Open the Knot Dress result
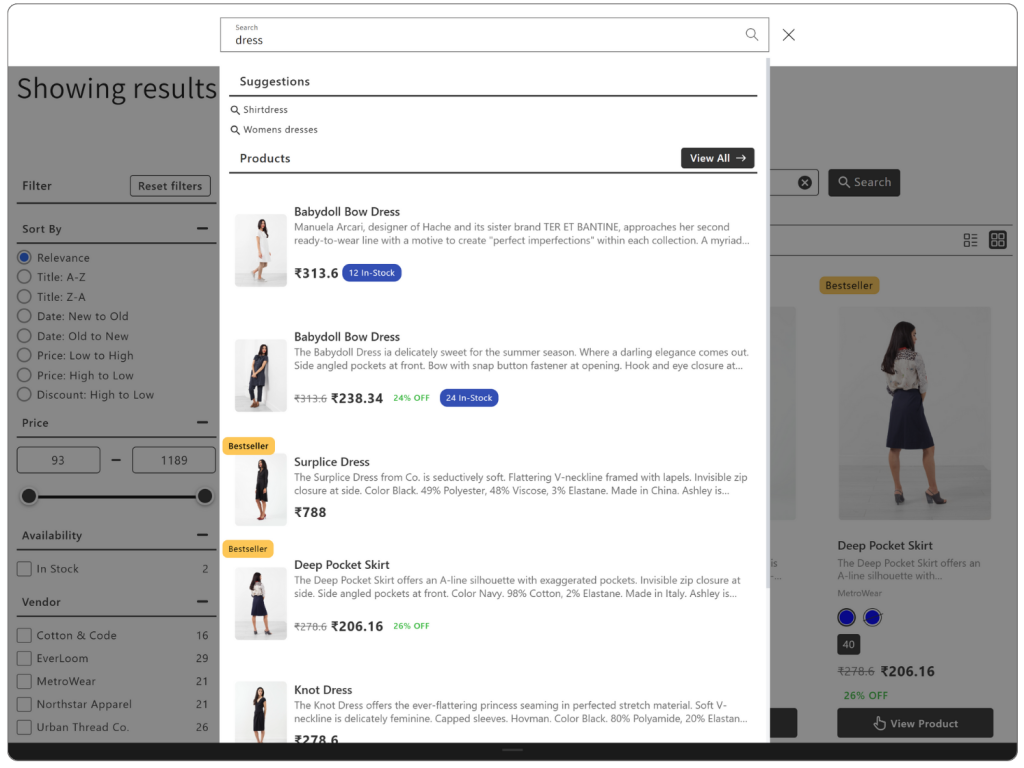Viewport: 1024px width, 768px height. [x=323, y=690]
